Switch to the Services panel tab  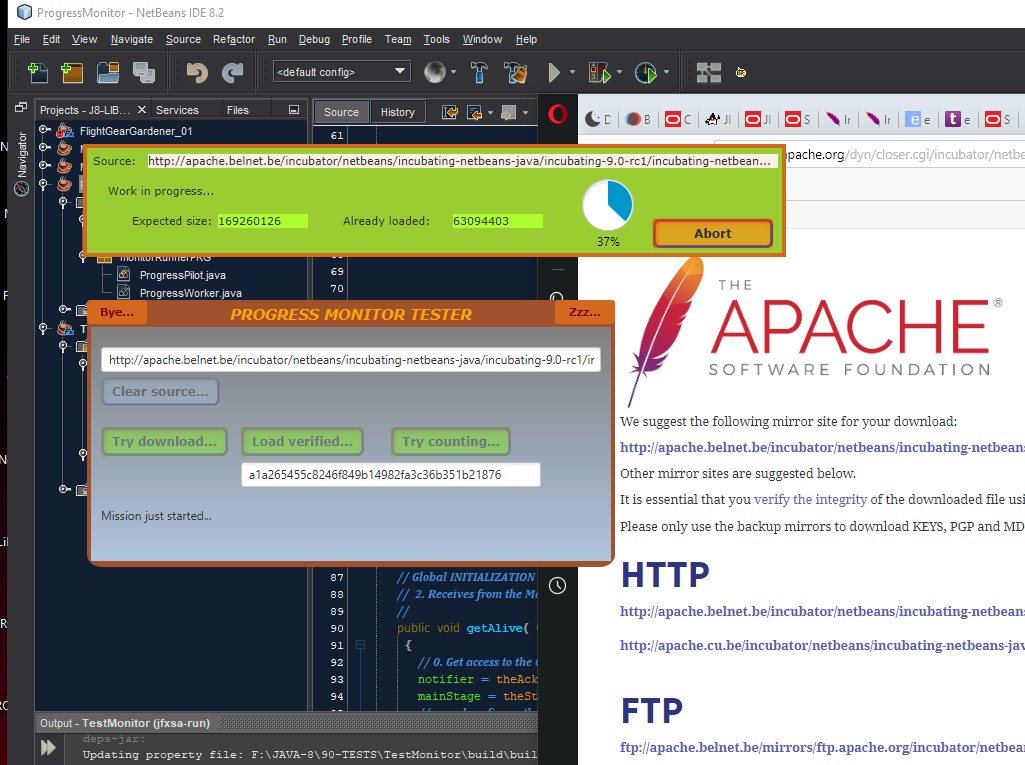click(177, 110)
